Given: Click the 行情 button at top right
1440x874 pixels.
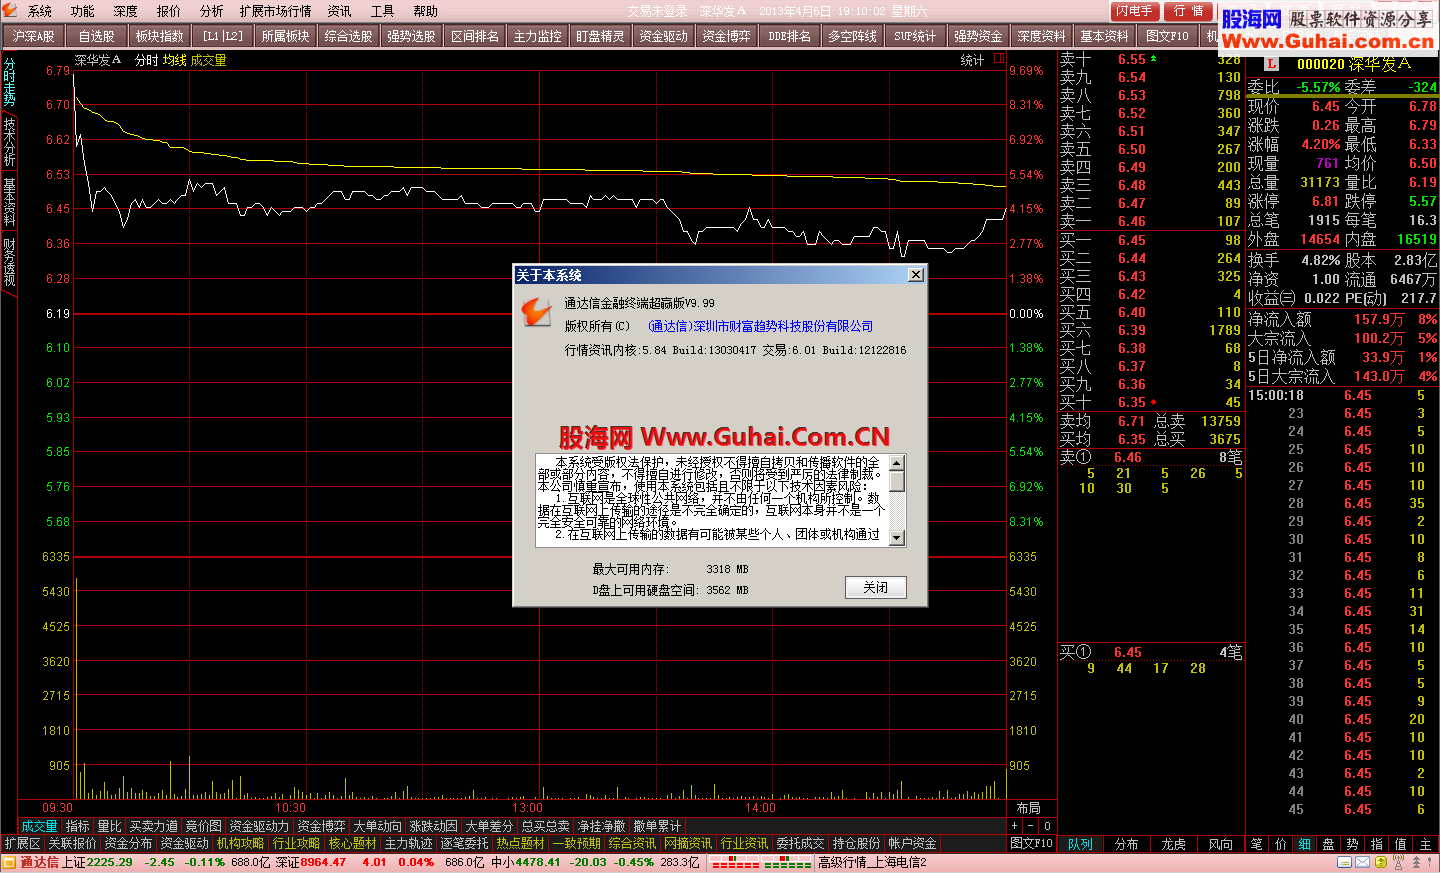Looking at the screenshot, I should (1189, 11).
